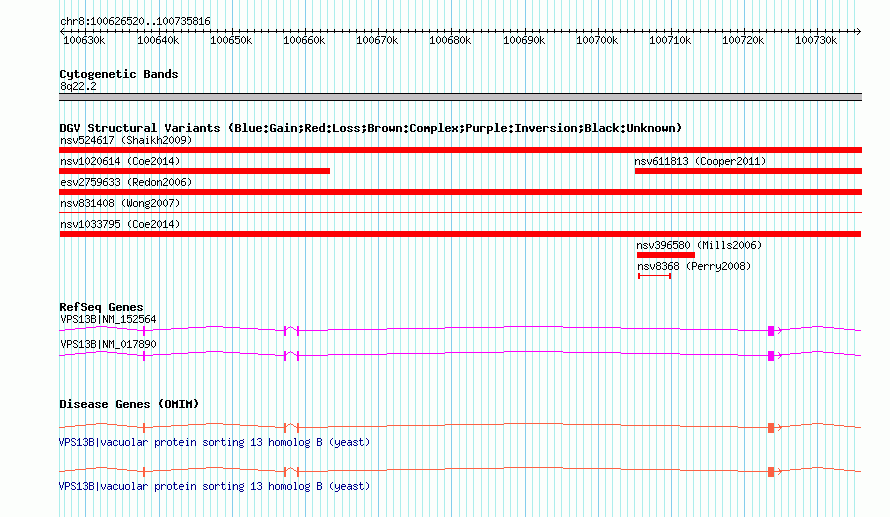This screenshot has height=517, width=890.
Task: Select transcript label VPS13B|NM_152564
Action: tap(108, 320)
